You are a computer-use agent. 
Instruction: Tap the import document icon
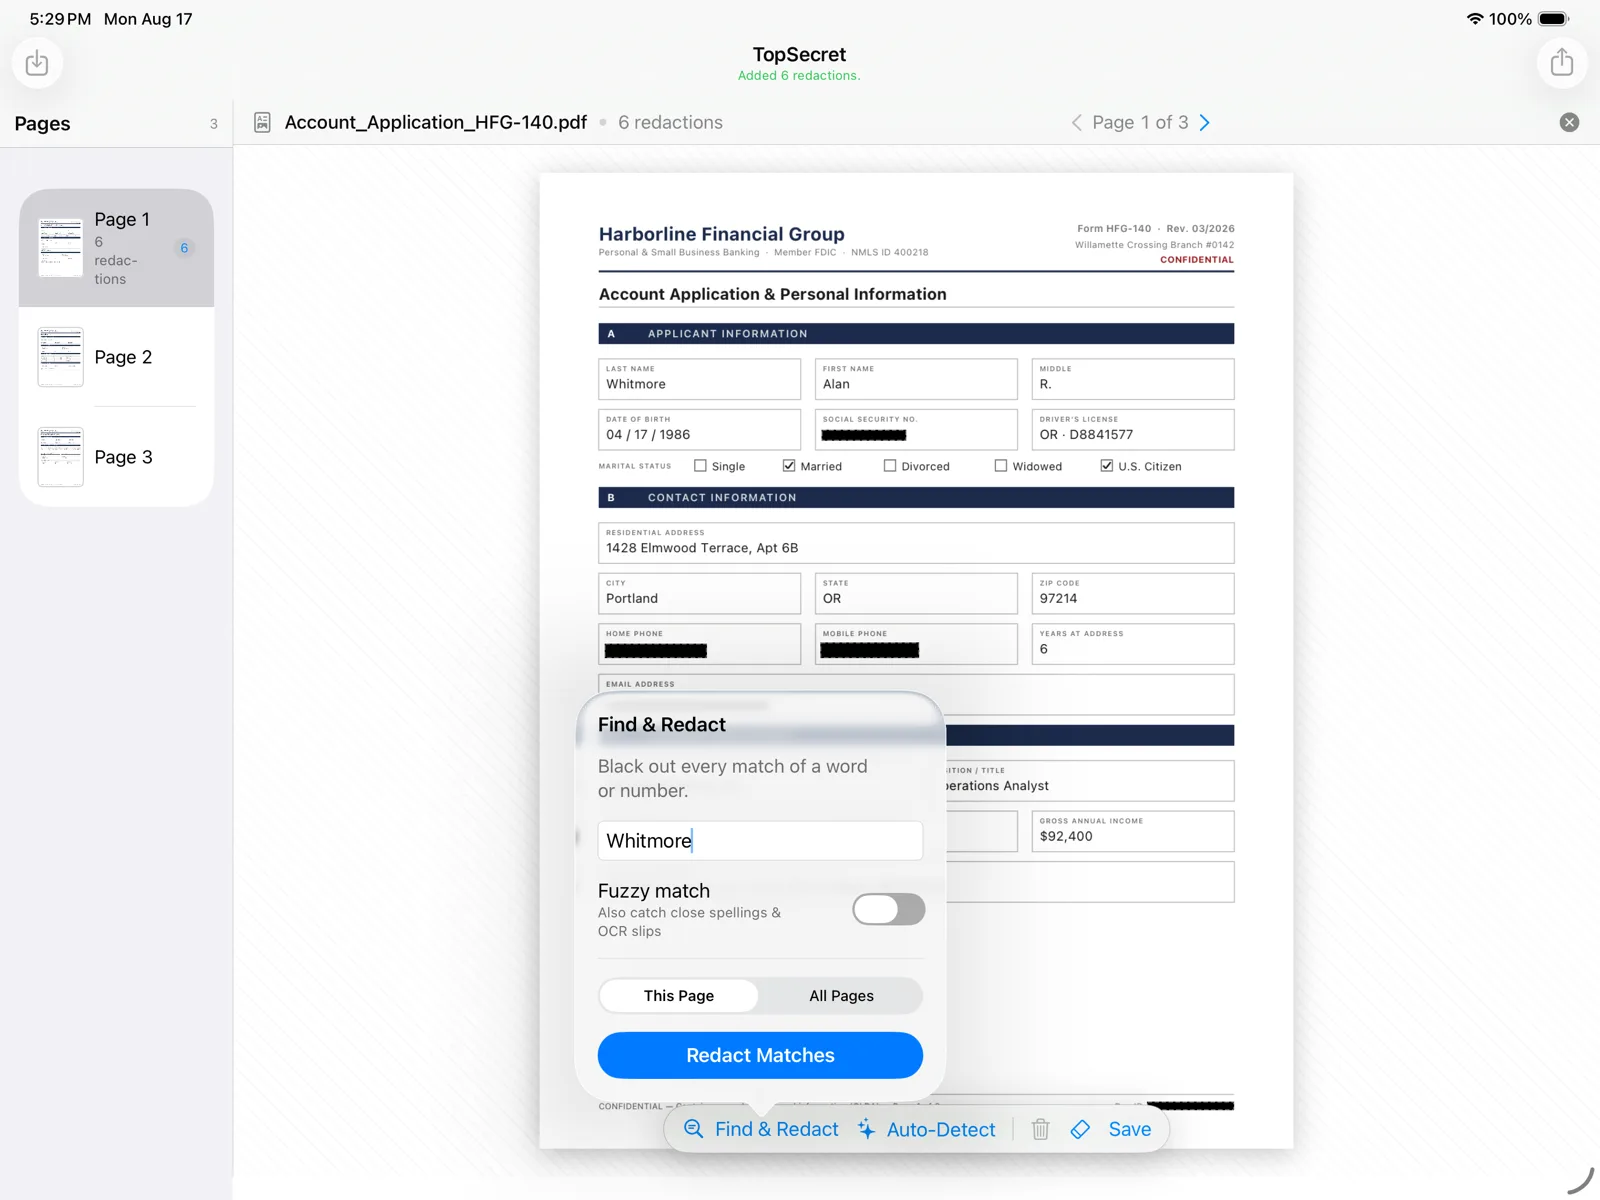pos(37,63)
